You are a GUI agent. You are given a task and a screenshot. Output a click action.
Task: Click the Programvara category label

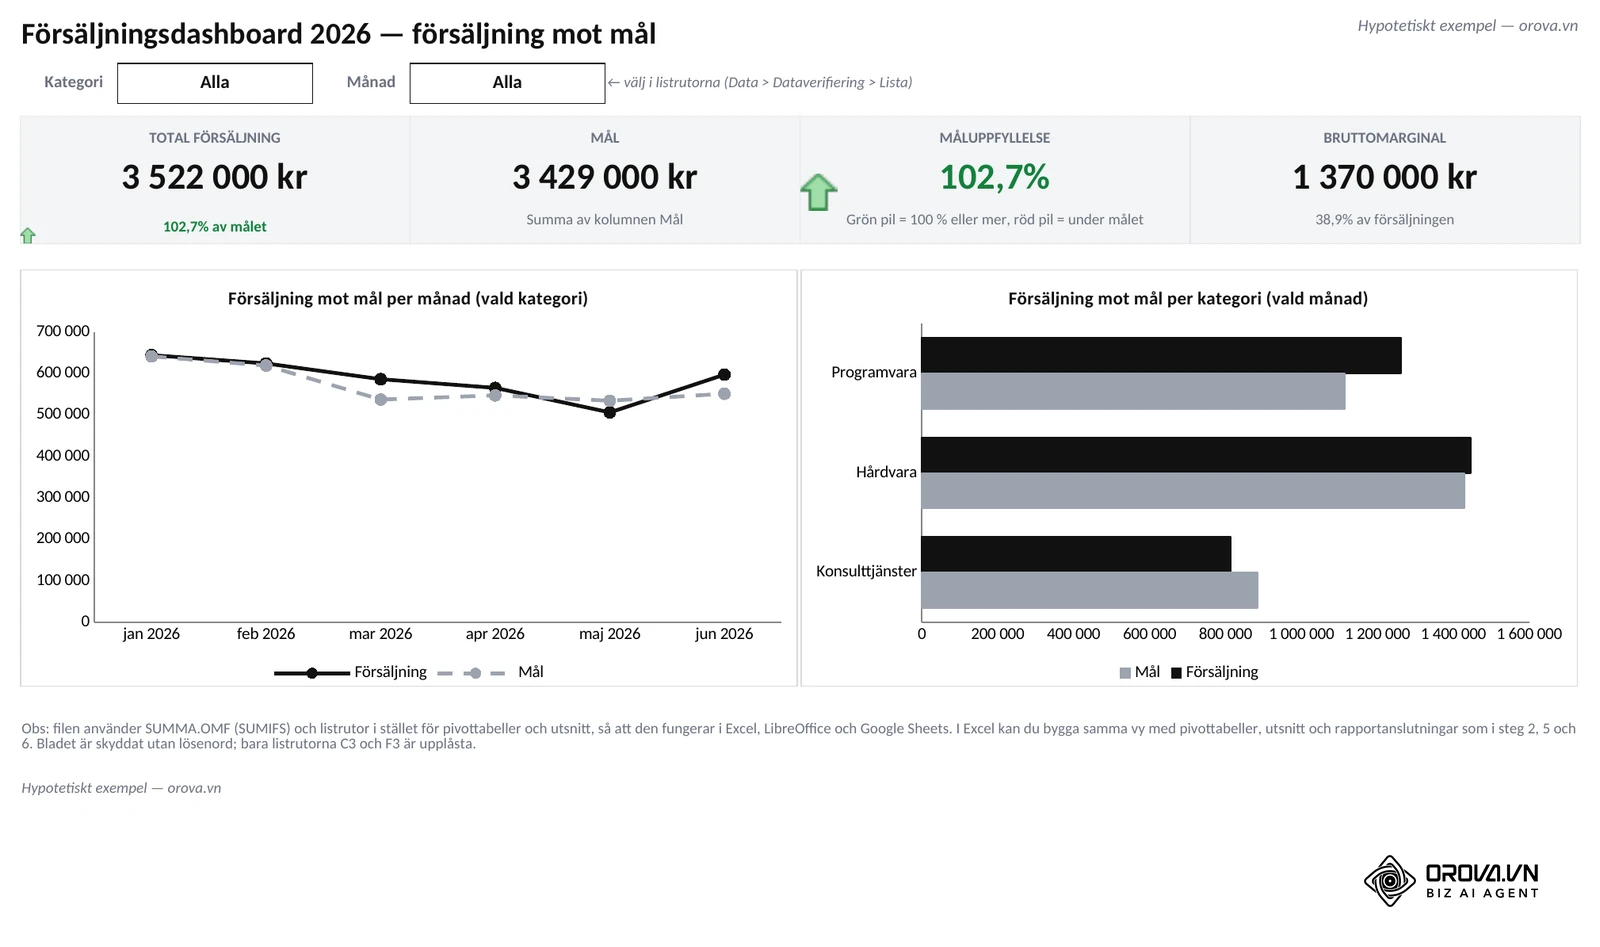(874, 372)
